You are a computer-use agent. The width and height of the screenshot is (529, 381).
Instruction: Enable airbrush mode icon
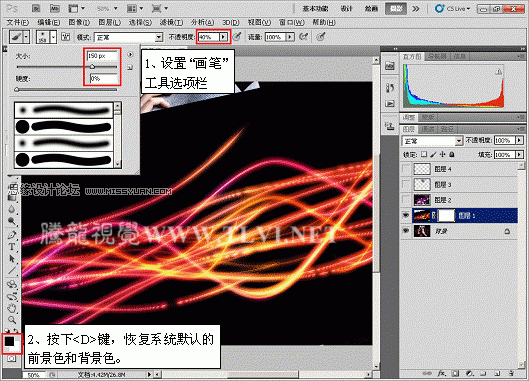(x=304, y=36)
